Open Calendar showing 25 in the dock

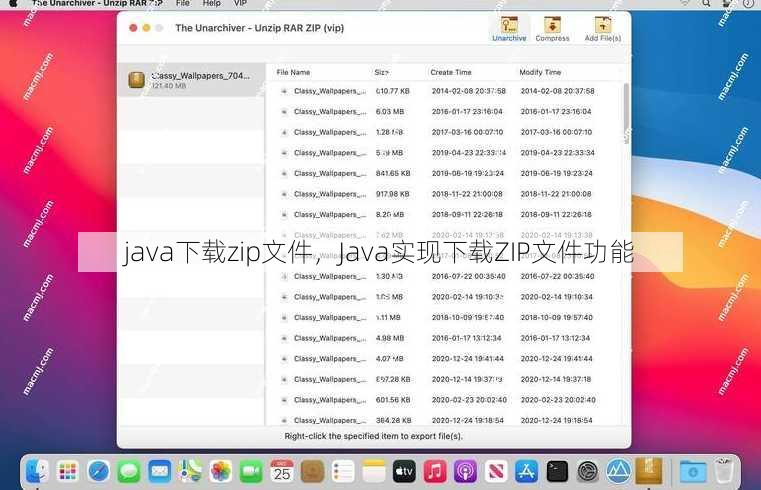point(282,471)
